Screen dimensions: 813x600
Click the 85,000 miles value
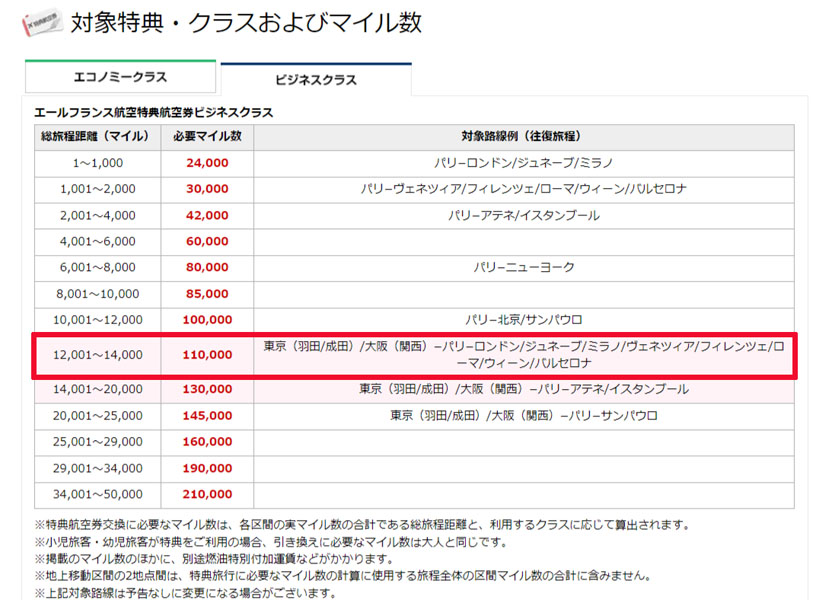(207, 294)
